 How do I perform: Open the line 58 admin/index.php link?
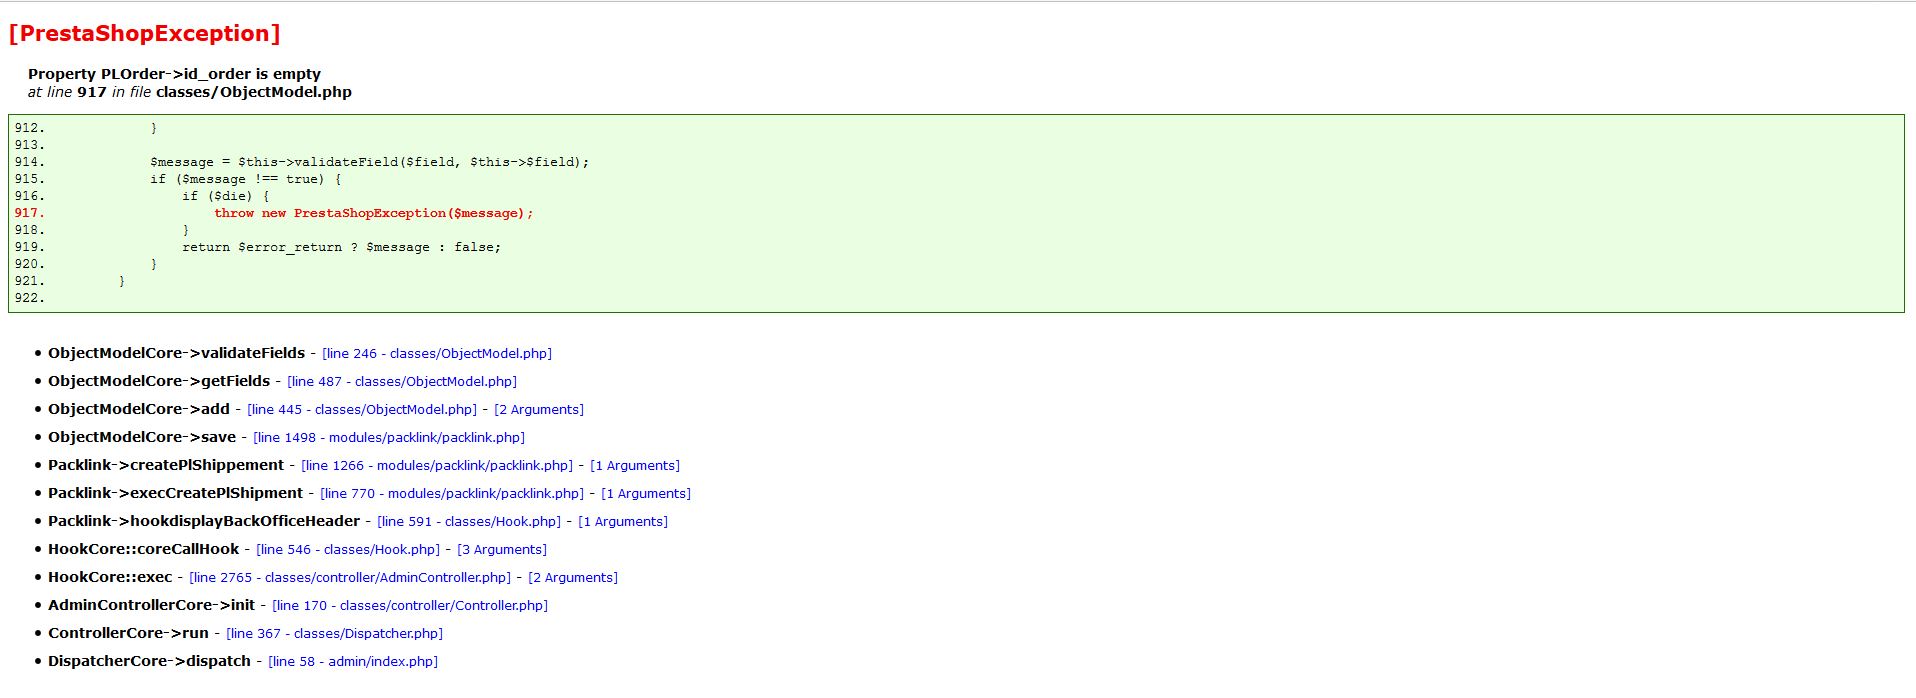[x=353, y=661]
